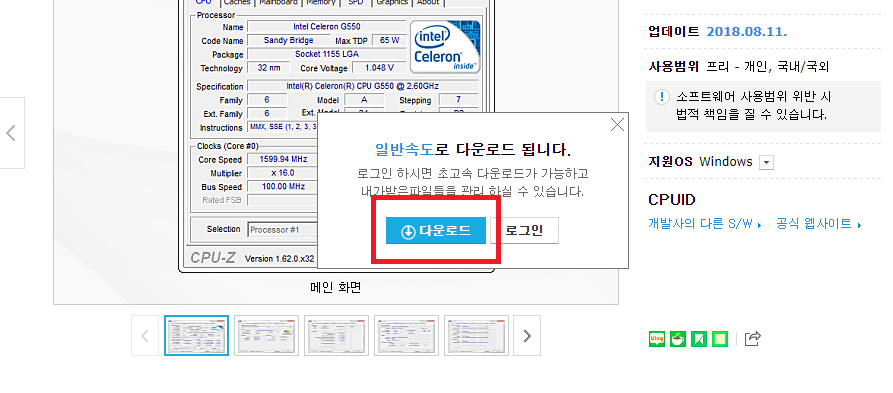893x393 pixels.
Task: Click the Graphics tab in CPU-Z screenshot
Action: tap(392, 2)
